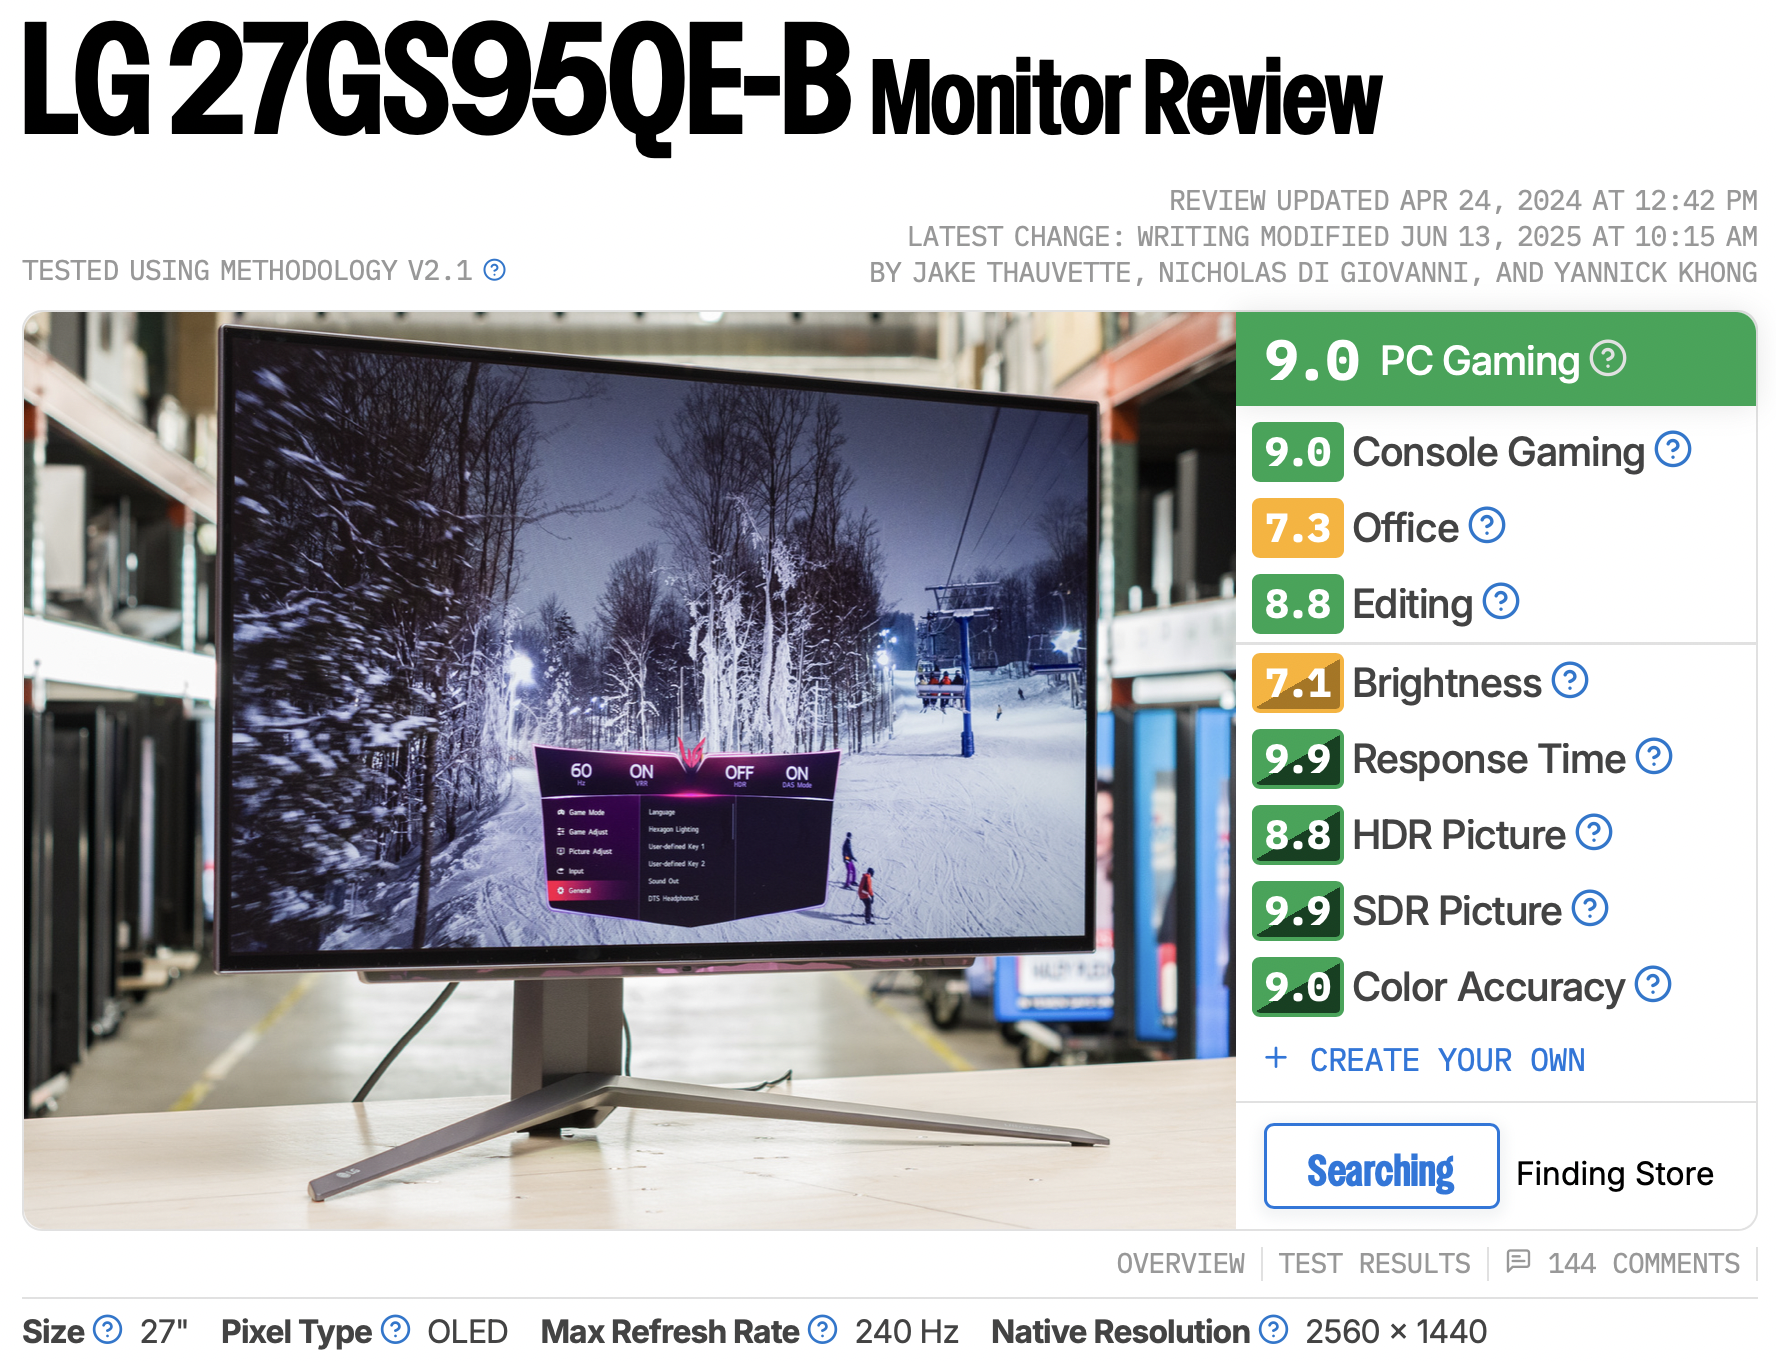Click the Max Refresh Rate label
The width and height of the screenshot is (1776, 1362).
point(670,1332)
